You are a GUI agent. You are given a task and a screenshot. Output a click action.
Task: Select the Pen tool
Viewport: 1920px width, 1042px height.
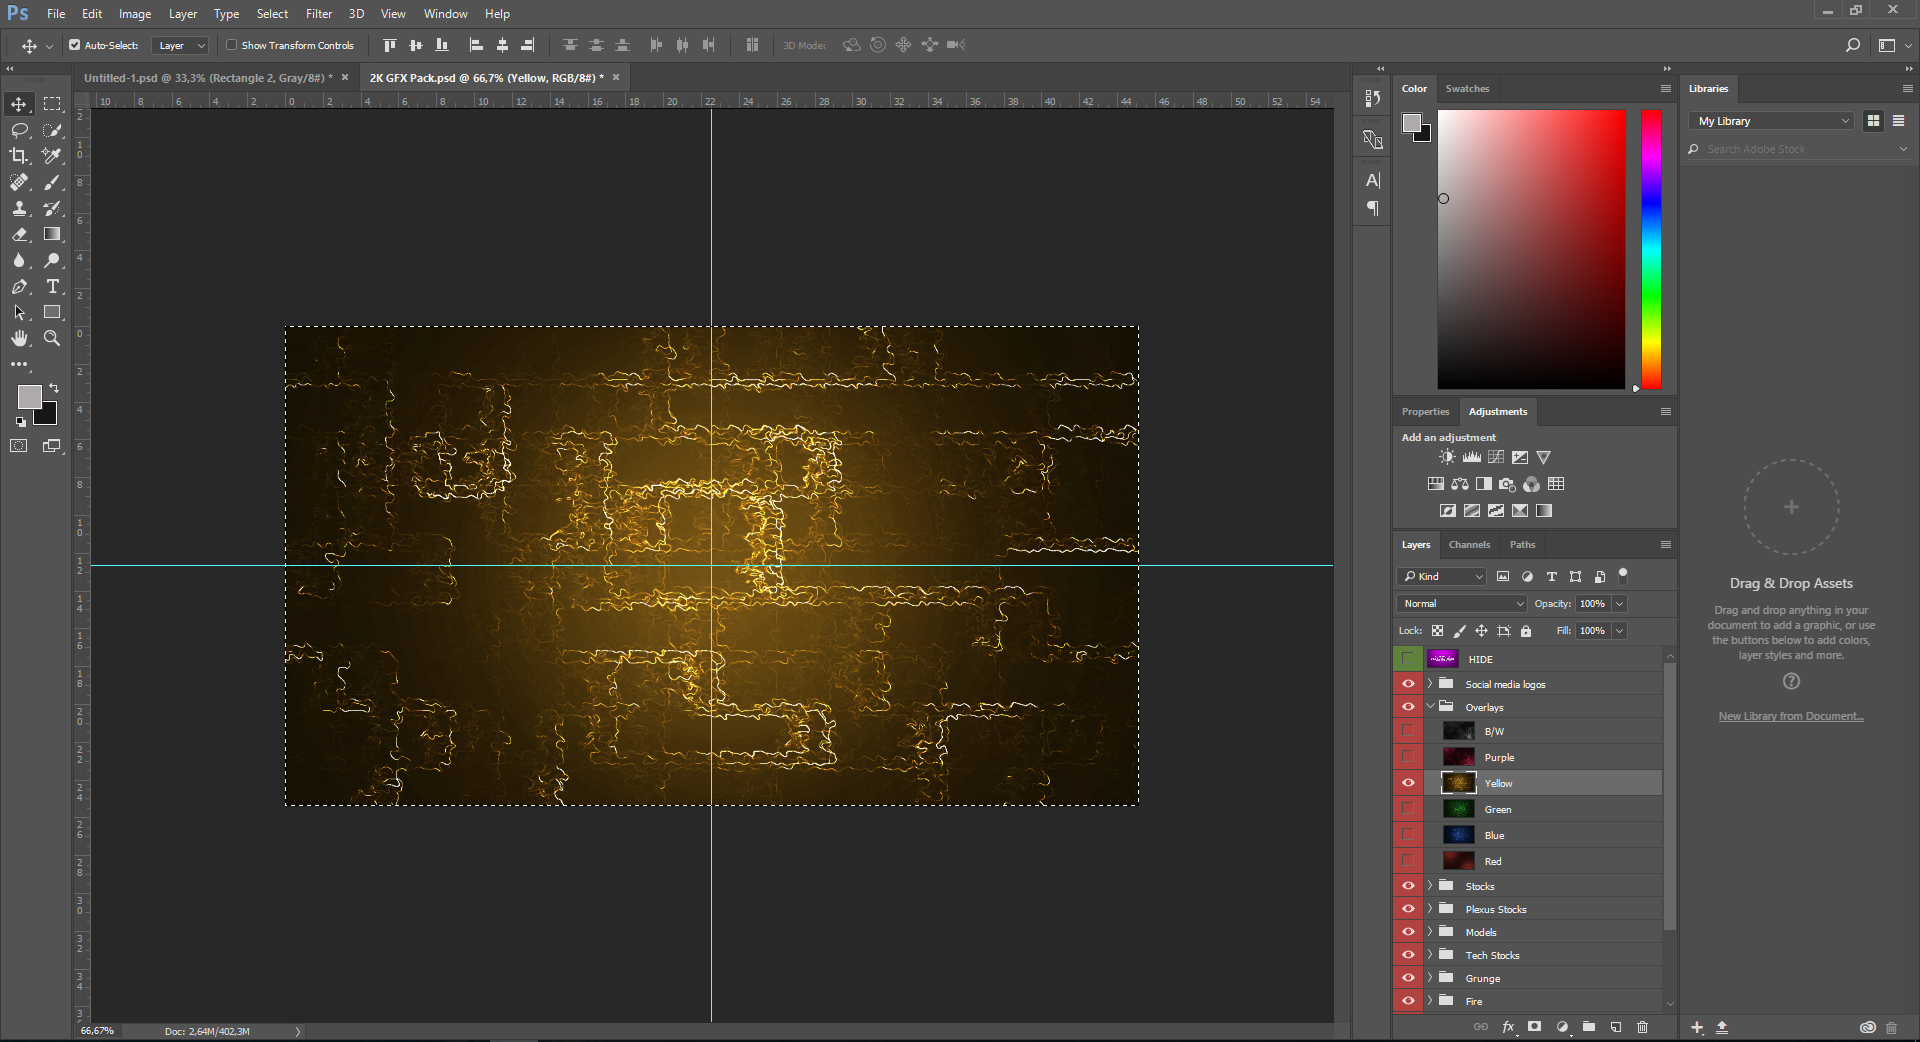(x=19, y=286)
